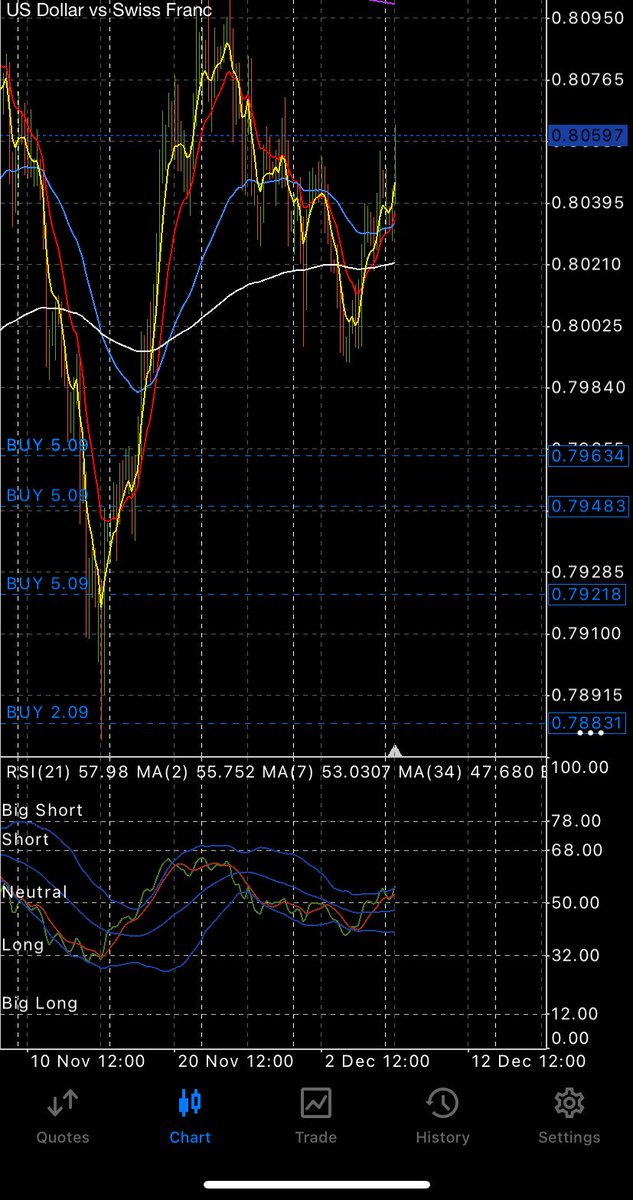The width and height of the screenshot is (633, 1200).
Task: Tap the RSI scale value 32.00
Action: click(575, 956)
